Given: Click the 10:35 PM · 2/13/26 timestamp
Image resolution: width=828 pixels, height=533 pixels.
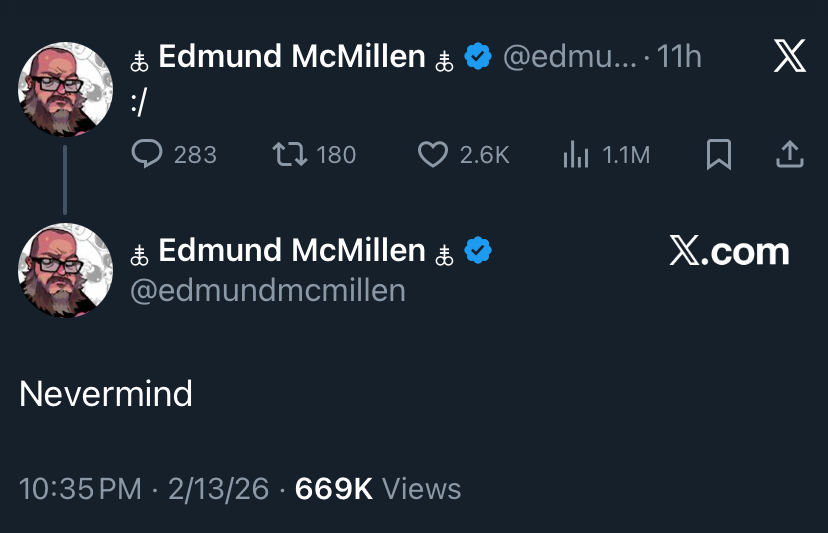Looking at the screenshot, I should point(144,488).
